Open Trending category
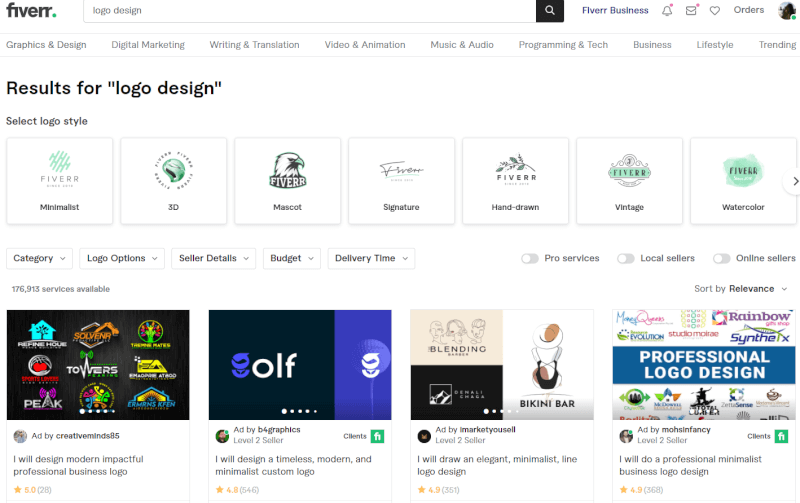800x503 pixels. pyautogui.click(x=777, y=45)
